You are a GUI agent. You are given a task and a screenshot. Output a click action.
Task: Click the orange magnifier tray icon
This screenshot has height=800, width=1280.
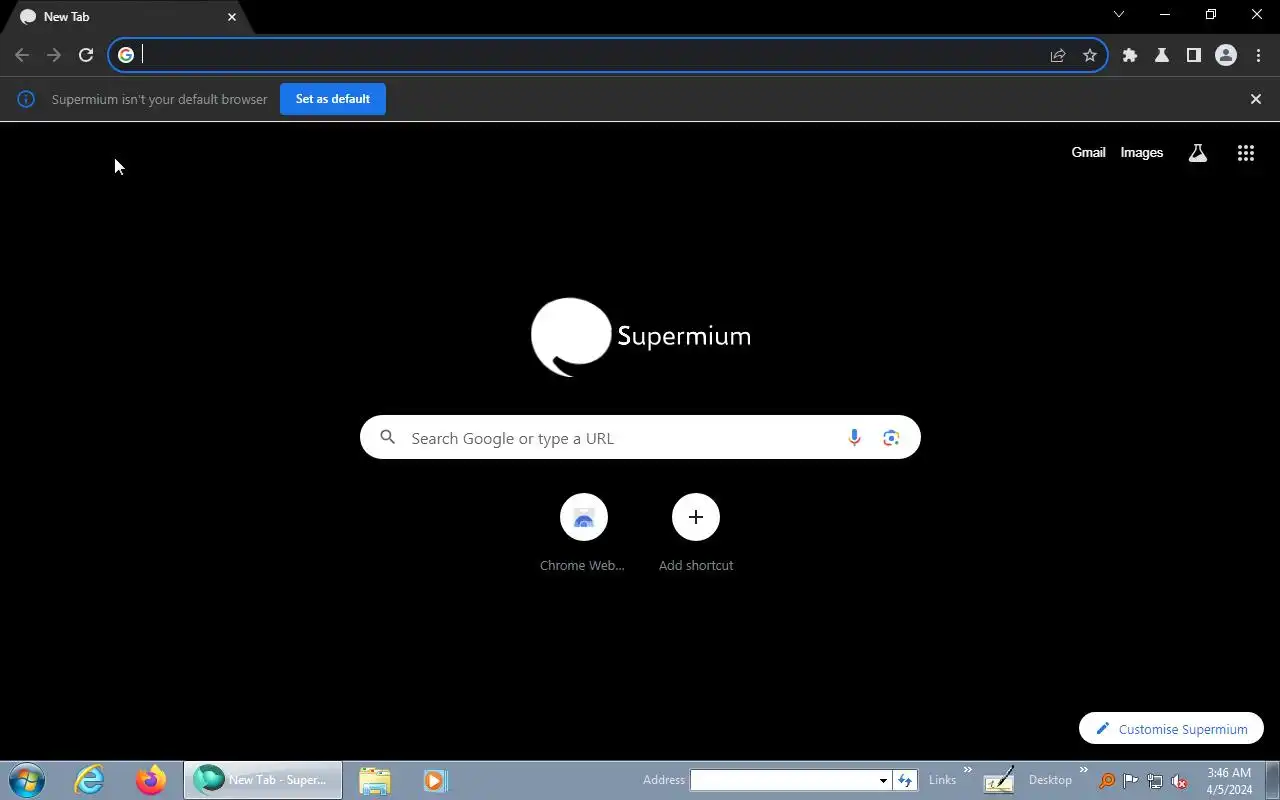click(1107, 781)
